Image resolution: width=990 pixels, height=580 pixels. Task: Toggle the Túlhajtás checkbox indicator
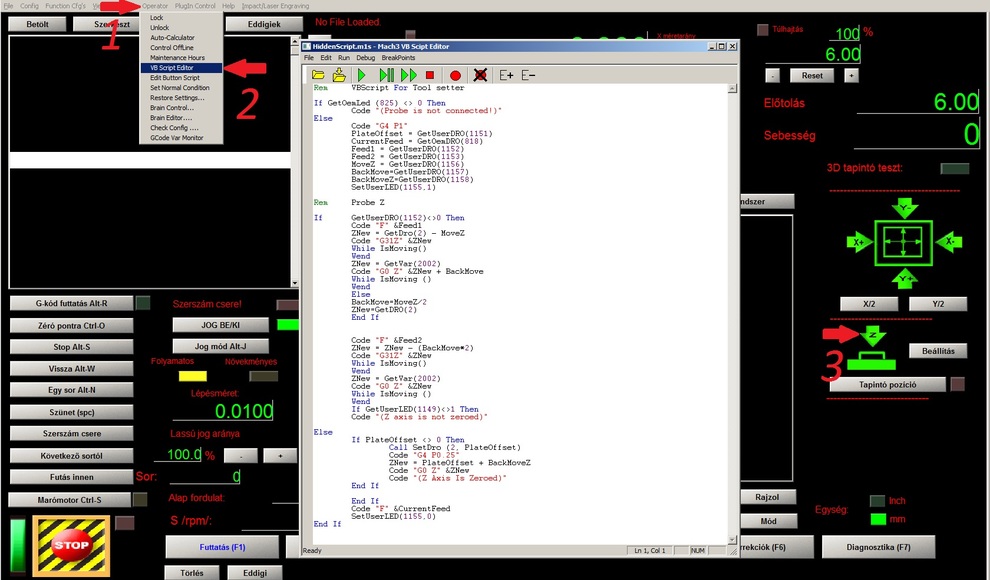click(763, 30)
